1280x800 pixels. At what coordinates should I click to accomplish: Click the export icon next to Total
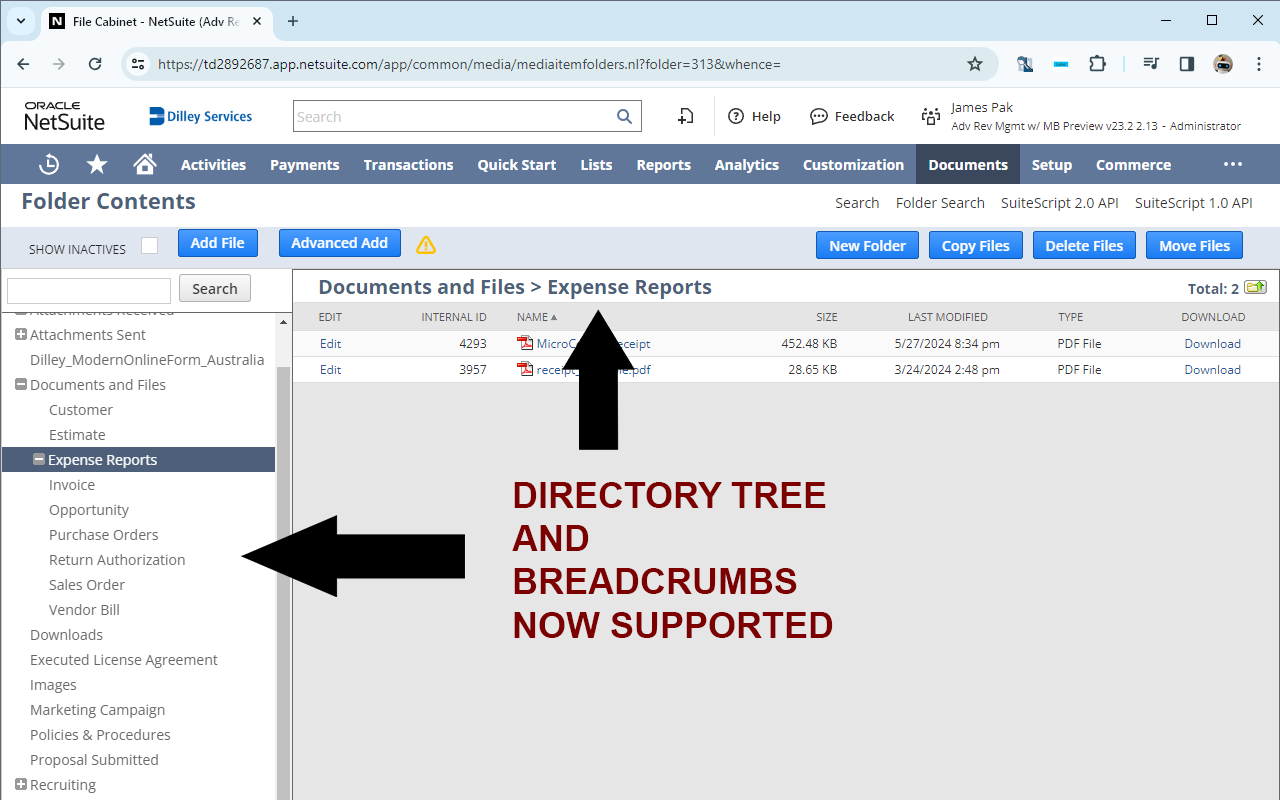[x=1255, y=288]
